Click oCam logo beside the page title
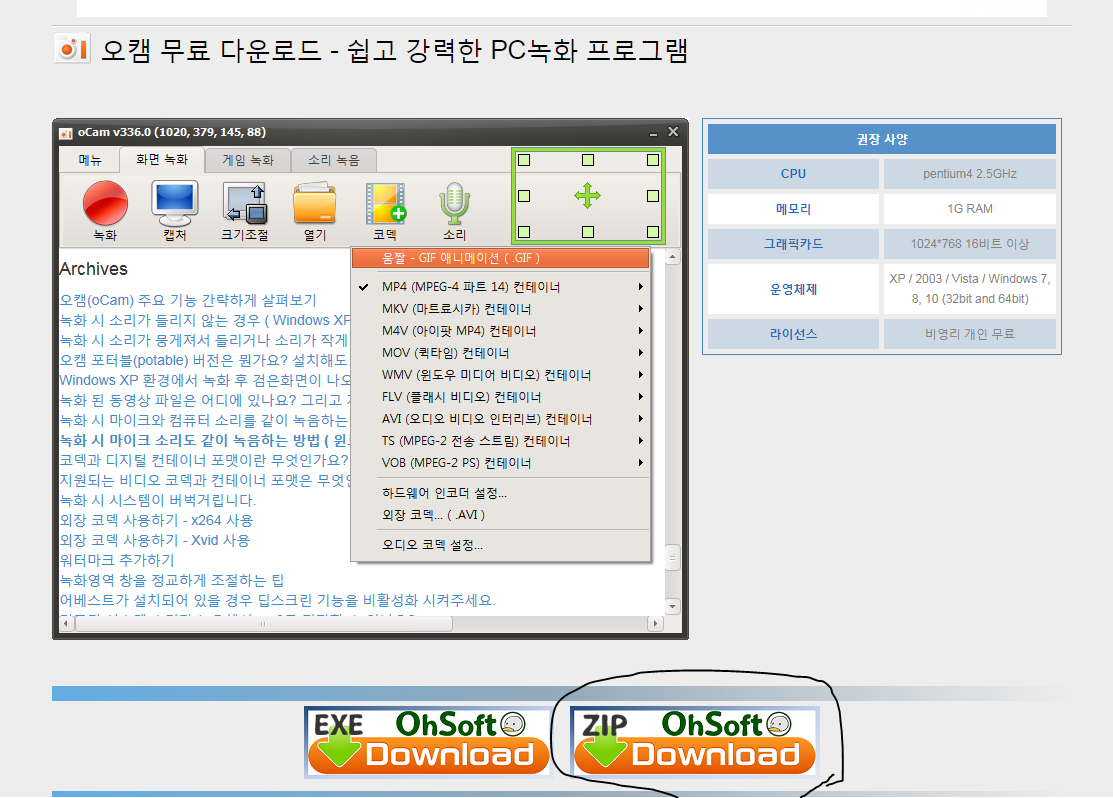Image resolution: width=1113 pixels, height=798 pixels. pyautogui.click(x=72, y=48)
